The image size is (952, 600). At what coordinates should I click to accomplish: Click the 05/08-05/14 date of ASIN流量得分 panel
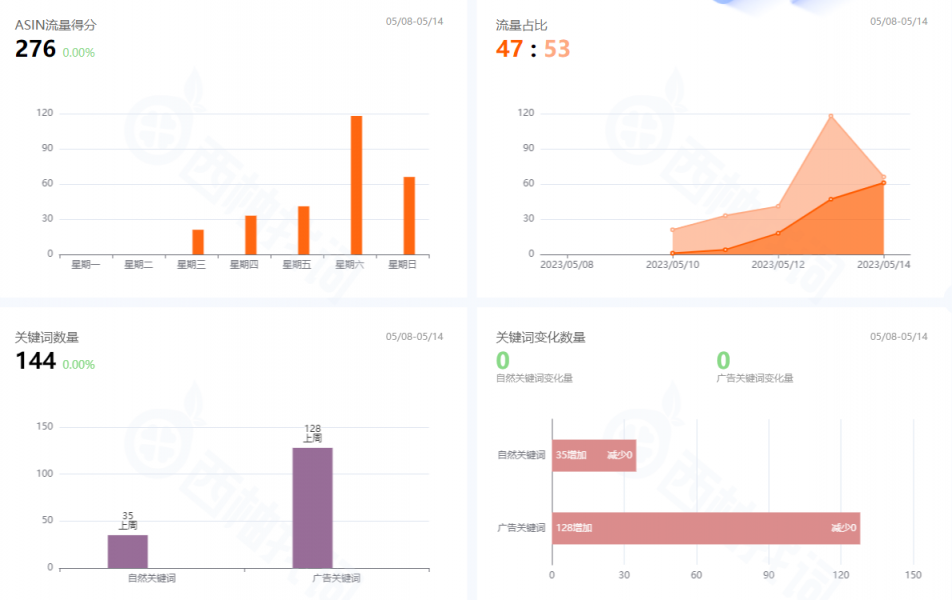tap(414, 22)
